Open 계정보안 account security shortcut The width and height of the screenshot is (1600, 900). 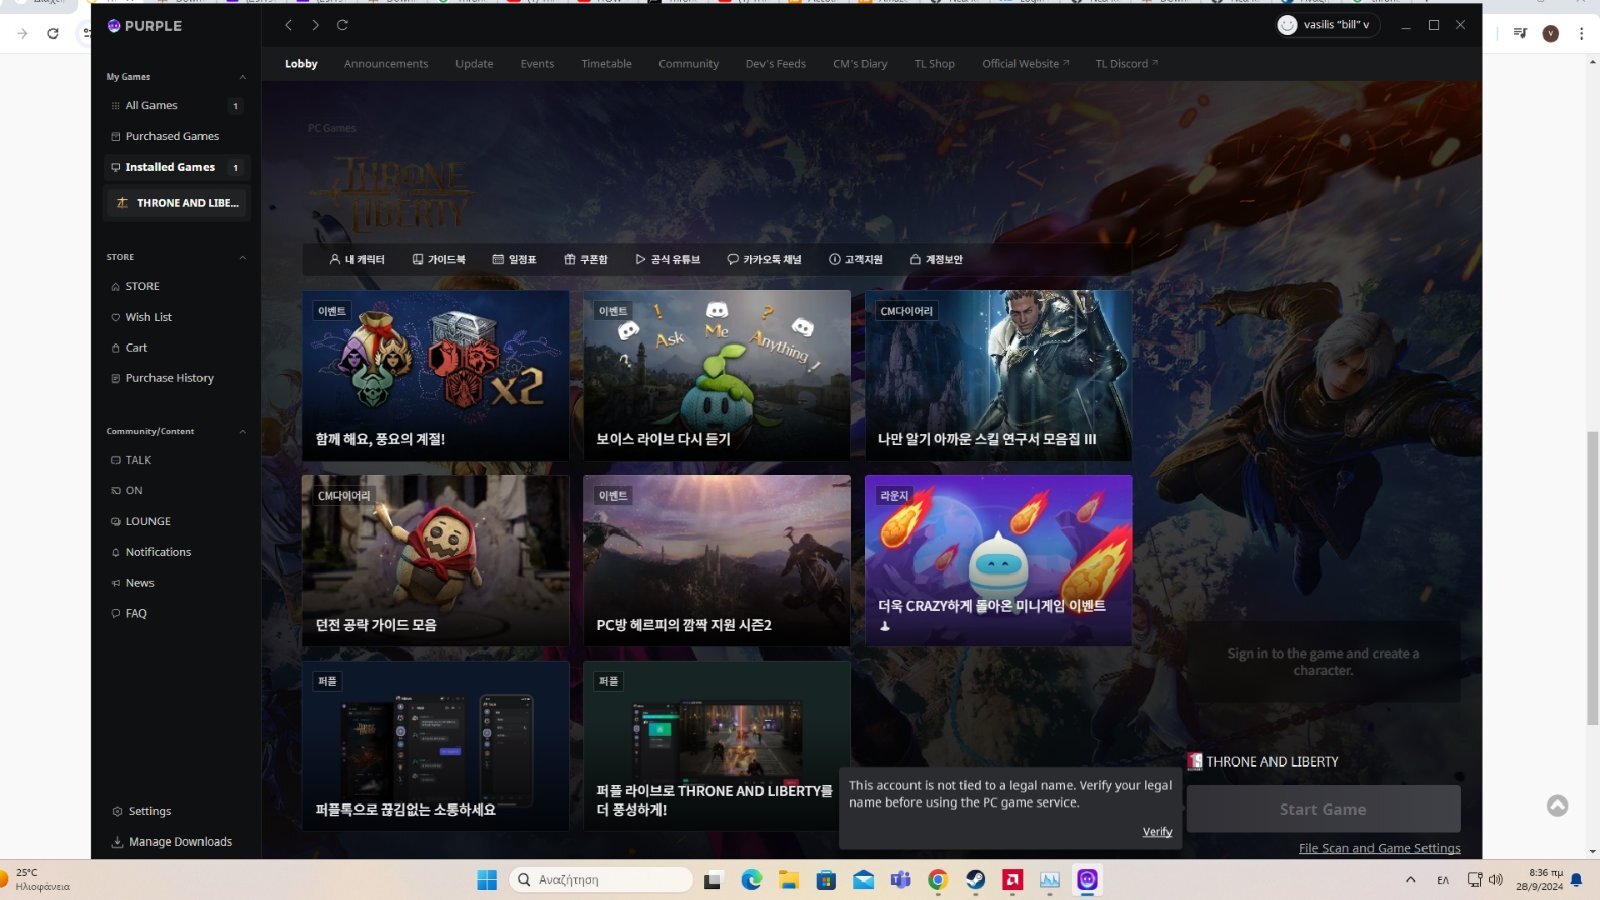(936, 260)
